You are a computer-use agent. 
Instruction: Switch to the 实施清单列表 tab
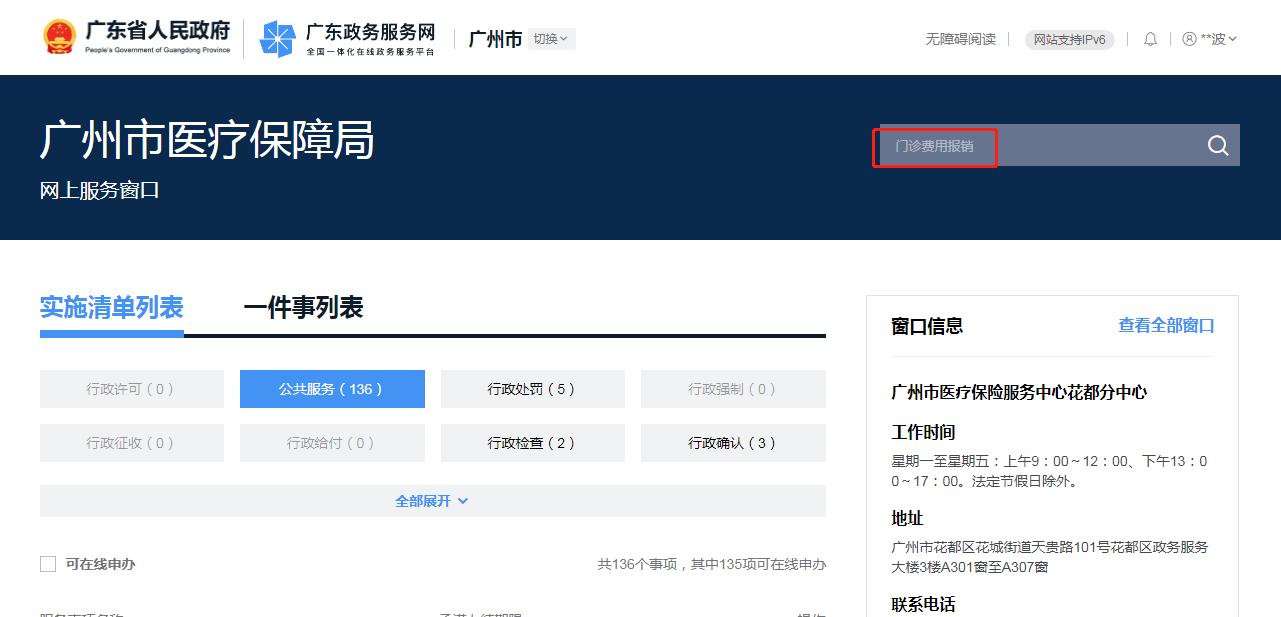[111, 308]
